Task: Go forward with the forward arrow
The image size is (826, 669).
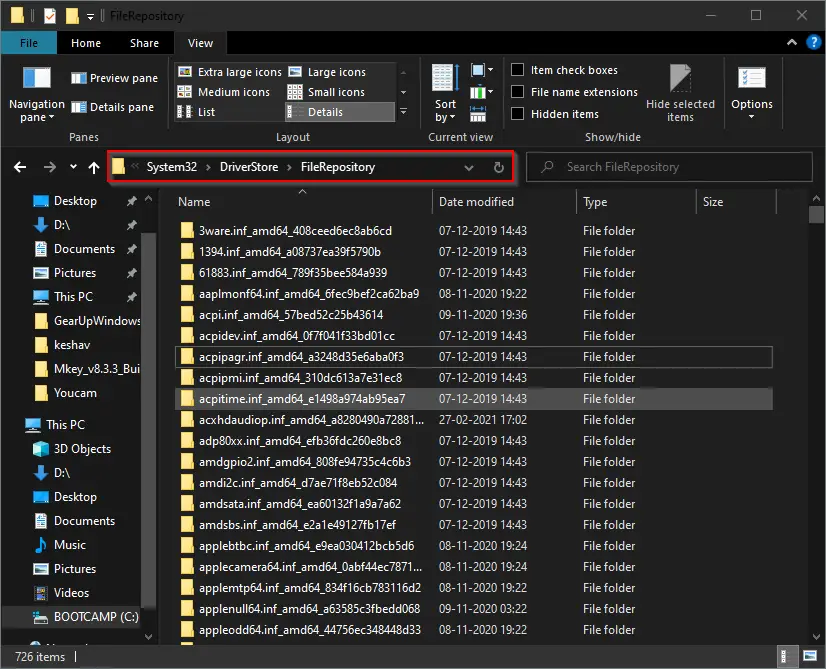Action: [x=50, y=167]
